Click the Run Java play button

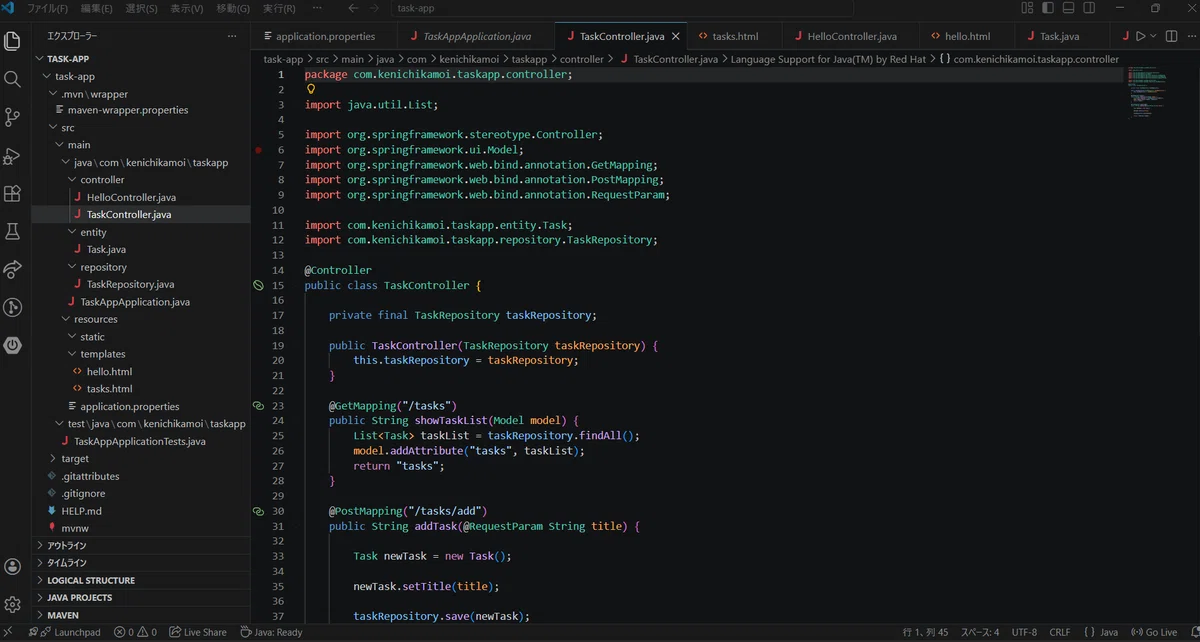tap(1139, 36)
